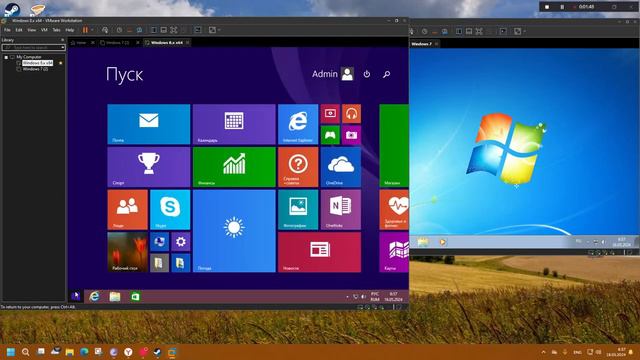The width and height of the screenshot is (640, 360).
Task: Launch the Internet Explorer tile
Action: pyautogui.click(x=298, y=124)
